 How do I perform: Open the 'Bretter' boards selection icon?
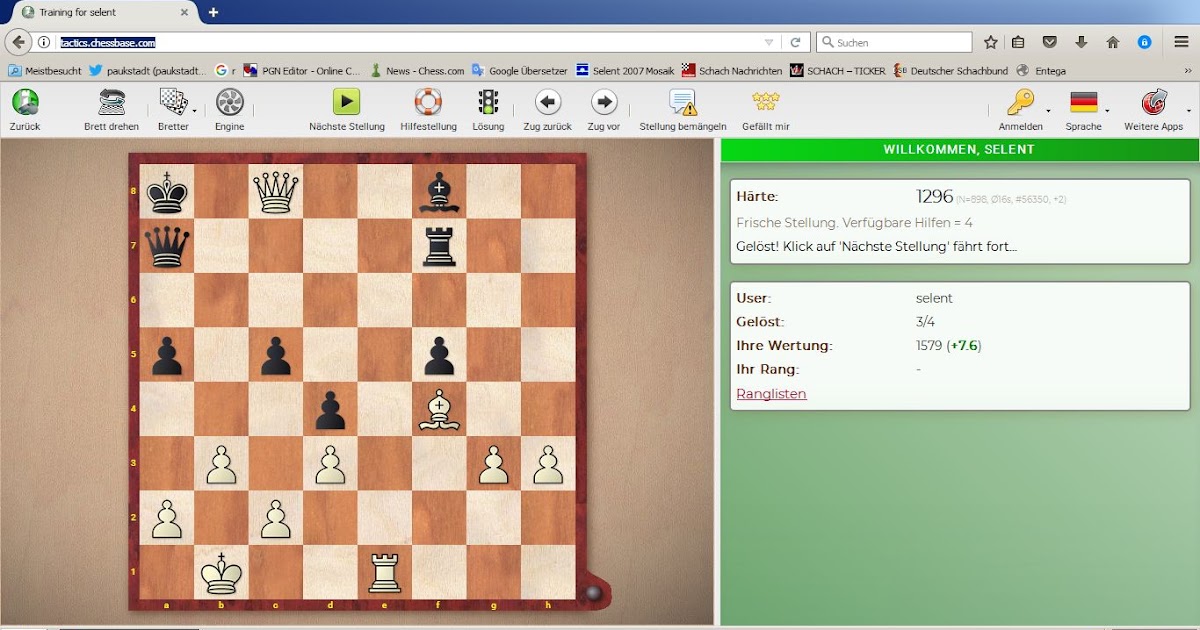[x=172, y=104]
